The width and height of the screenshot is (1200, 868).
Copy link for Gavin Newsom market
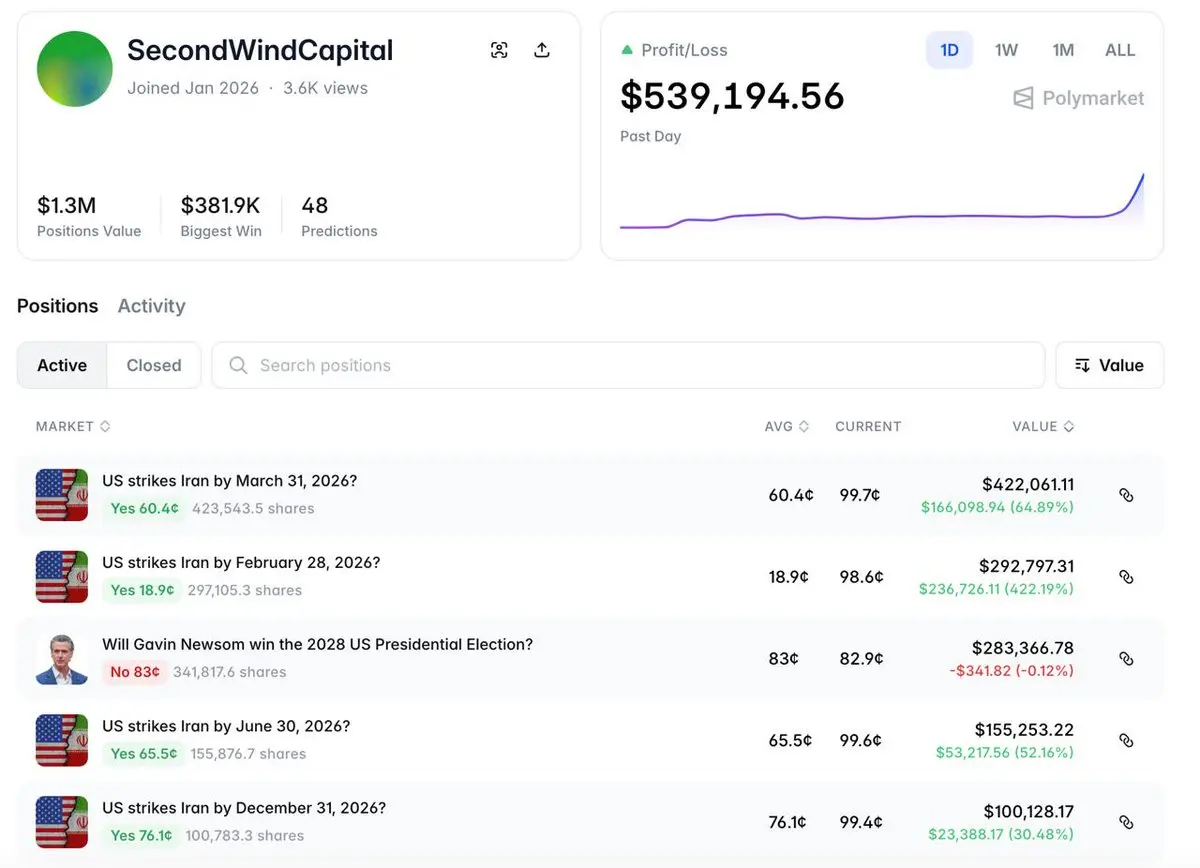pyautogui.click(x=1126, y=659)
